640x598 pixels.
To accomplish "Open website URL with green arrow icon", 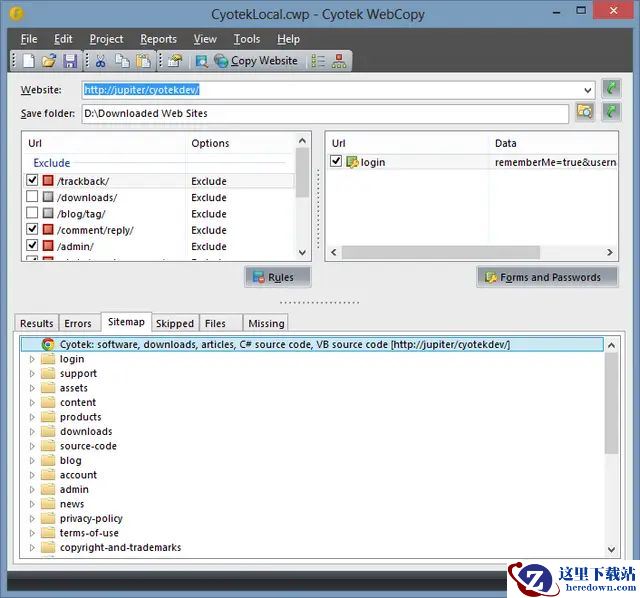I will click(x=611, y=88).
